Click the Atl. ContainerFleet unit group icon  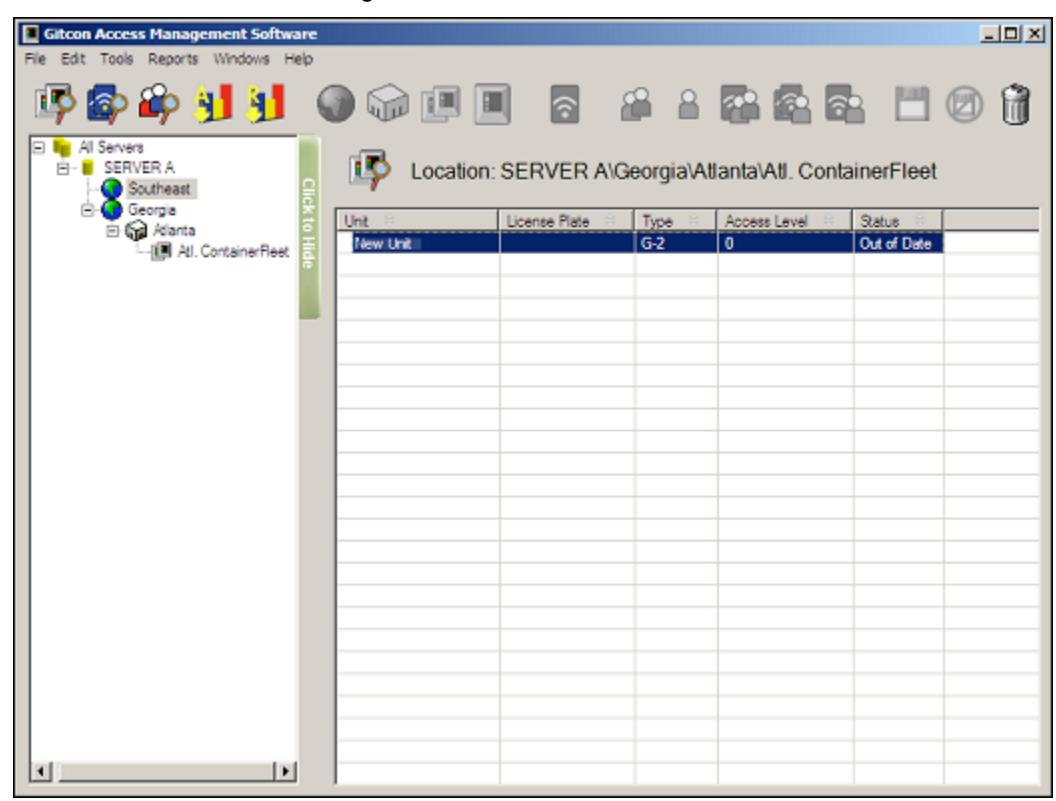[x=161, y=252]
